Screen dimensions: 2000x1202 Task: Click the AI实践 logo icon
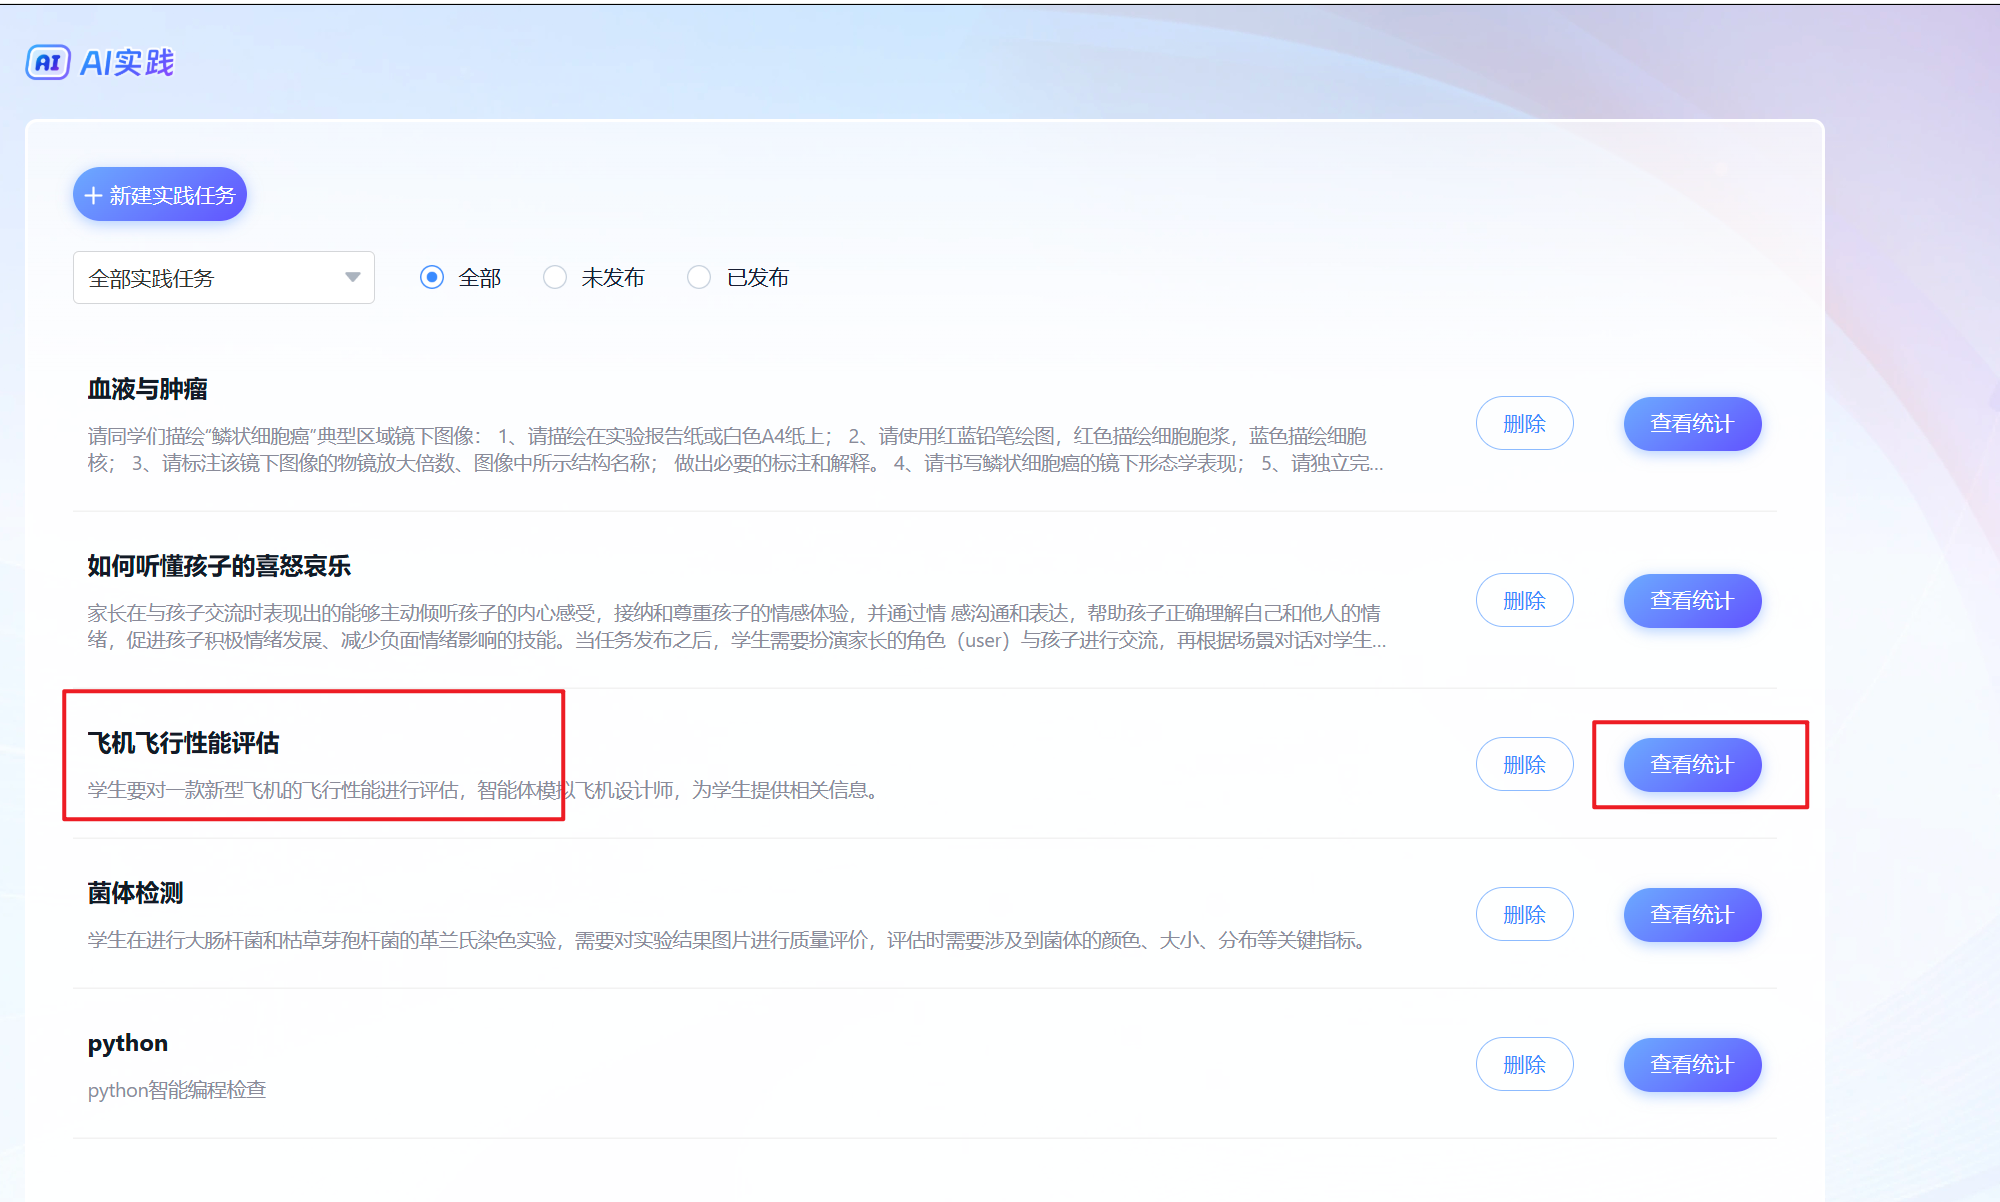point(48,63)
